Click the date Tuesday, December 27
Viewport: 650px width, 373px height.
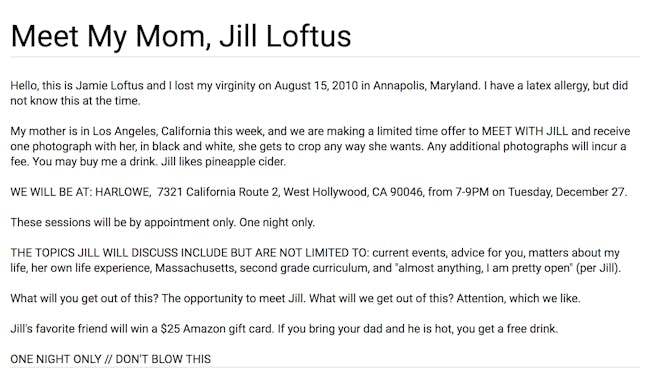567,192
